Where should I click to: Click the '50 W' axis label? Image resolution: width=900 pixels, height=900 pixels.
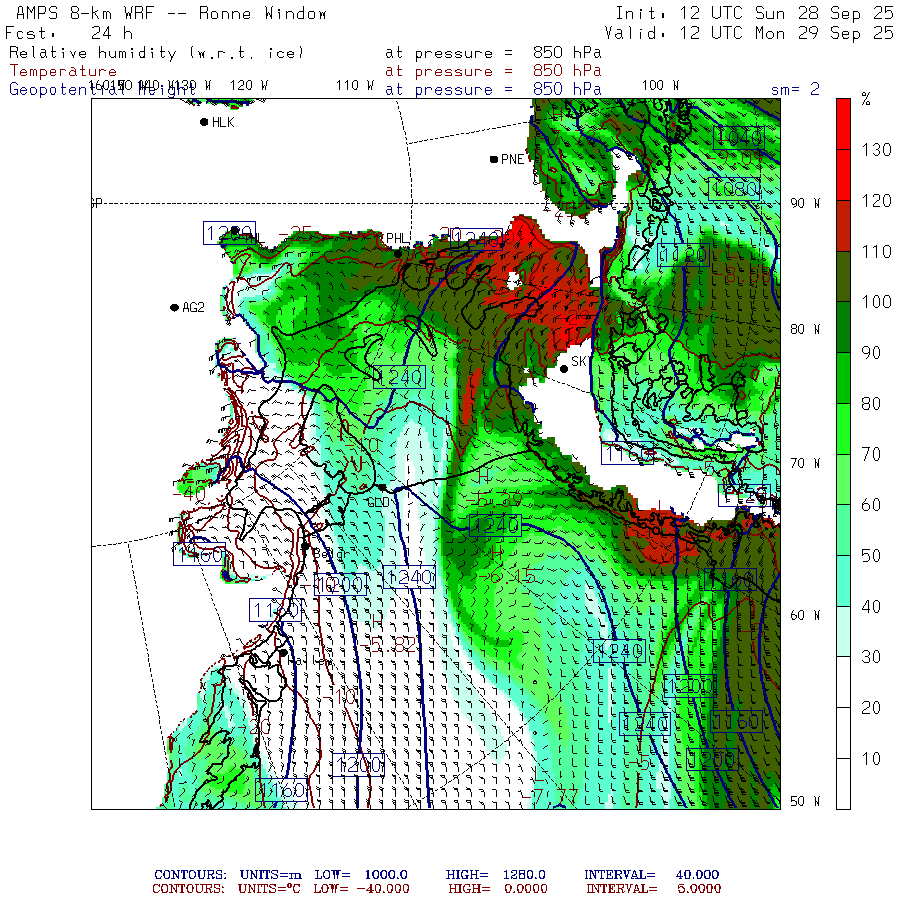point(805,801)
